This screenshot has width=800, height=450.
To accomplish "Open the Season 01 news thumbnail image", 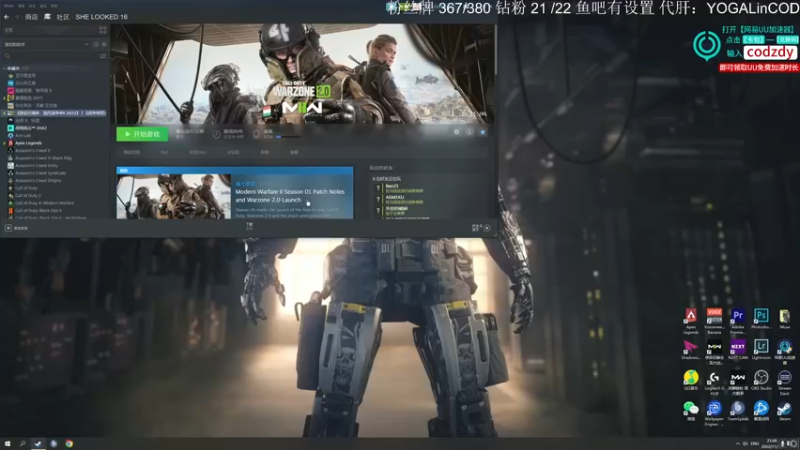I will (x=173, y=196).
